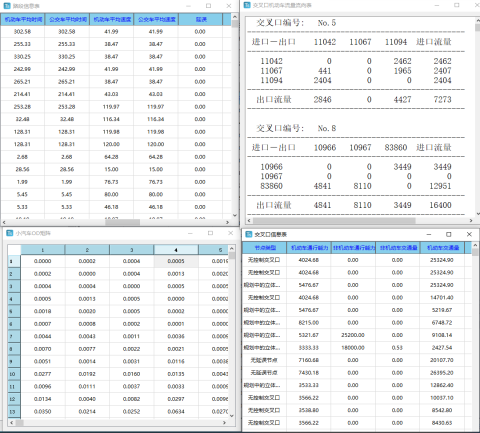480x433 pixels.
Task: Click cell 8215.00 in 交叉口信息表
Action: point(309,323)
